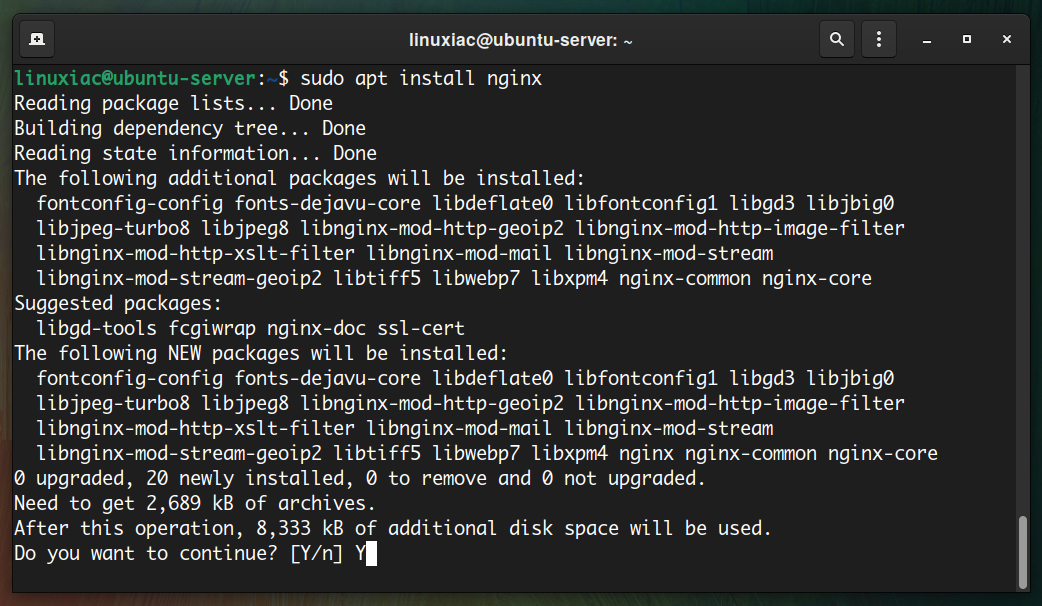Screen dimensions: 1042x606
Task: Click the 'Need to get 2,689 kB of archives.' line
Action: pos(195,504)
